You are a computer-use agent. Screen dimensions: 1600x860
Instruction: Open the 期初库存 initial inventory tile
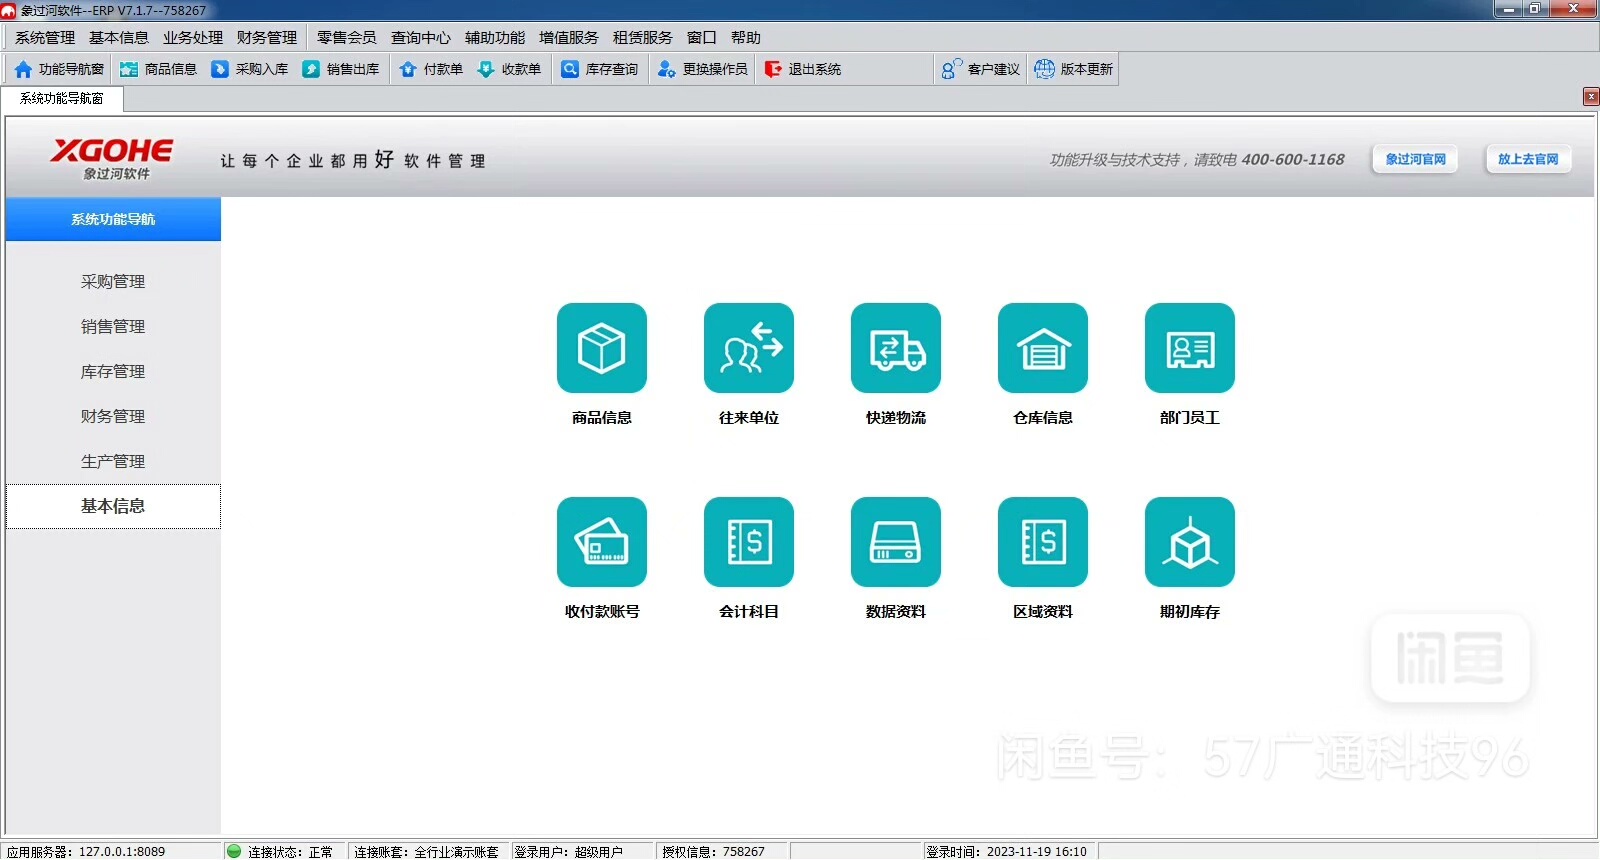click(1189, 542)
